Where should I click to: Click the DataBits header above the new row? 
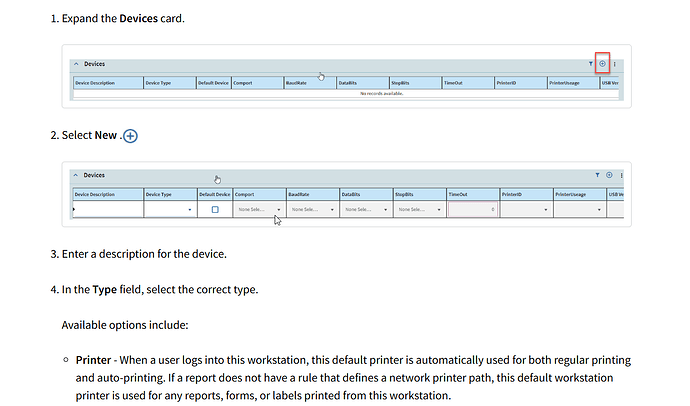coord(366,194)
